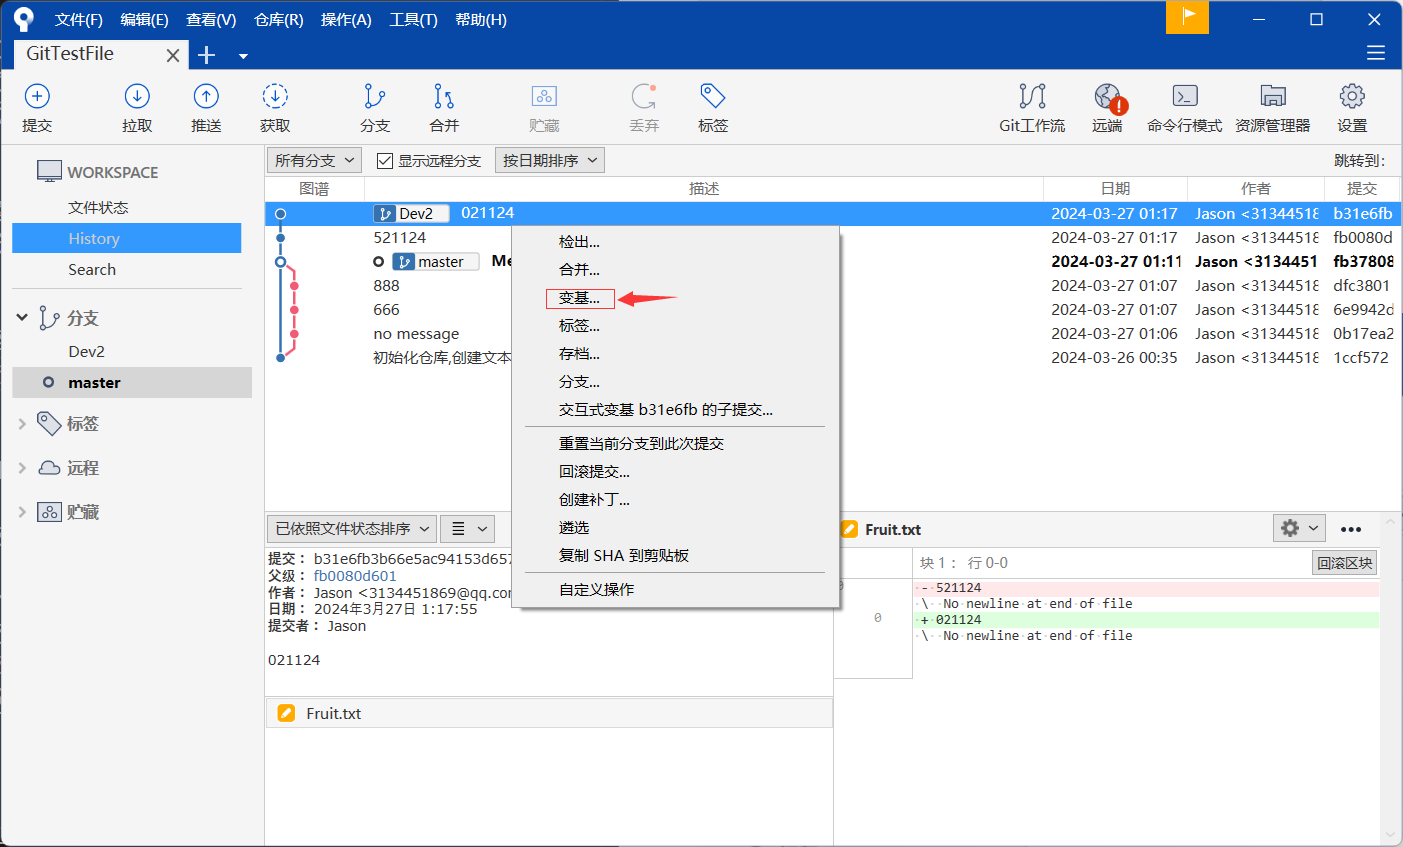Screen dimensions: 1403x847
Task: Click the Tag (标签) toolbar icon
Action: (x=713, y=96)
